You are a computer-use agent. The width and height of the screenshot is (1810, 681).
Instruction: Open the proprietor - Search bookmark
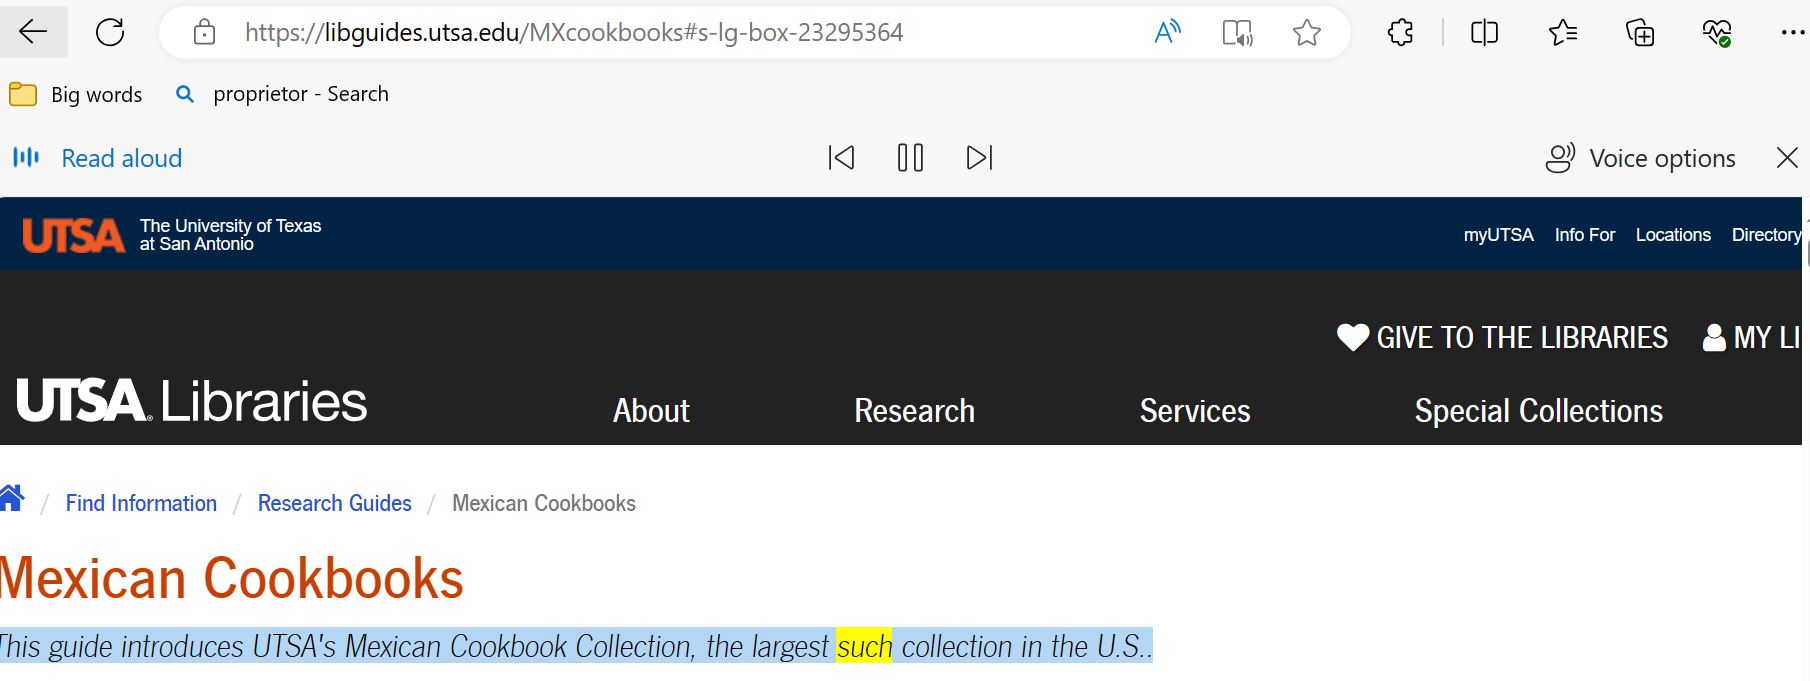pos(282,94)
